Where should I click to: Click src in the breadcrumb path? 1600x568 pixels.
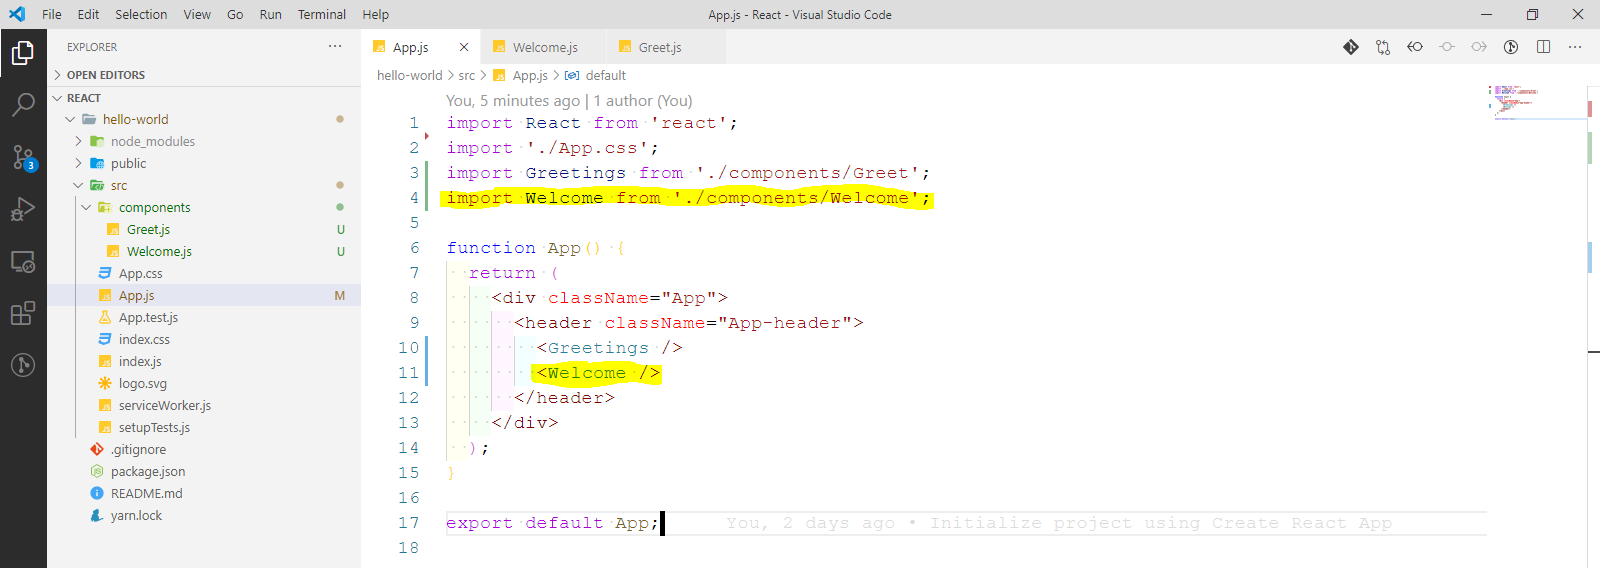[467, 75]
